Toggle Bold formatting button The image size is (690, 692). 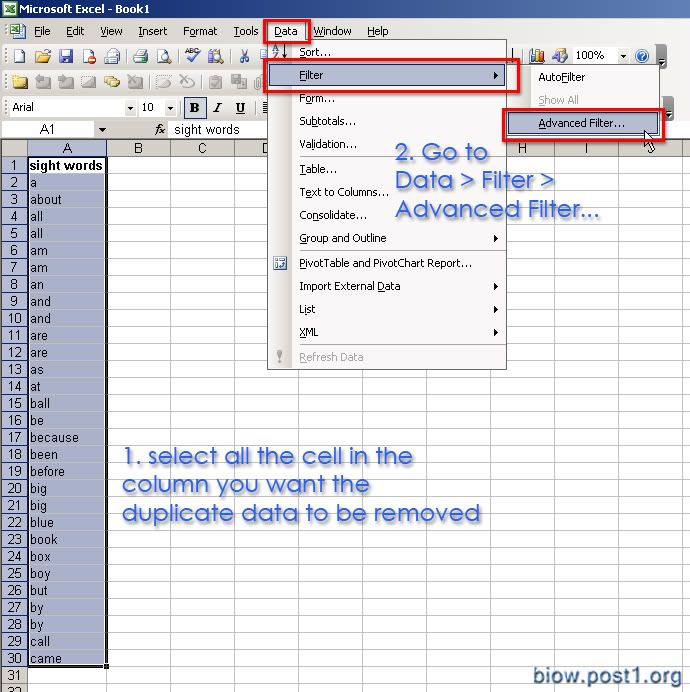pos(195,108)
